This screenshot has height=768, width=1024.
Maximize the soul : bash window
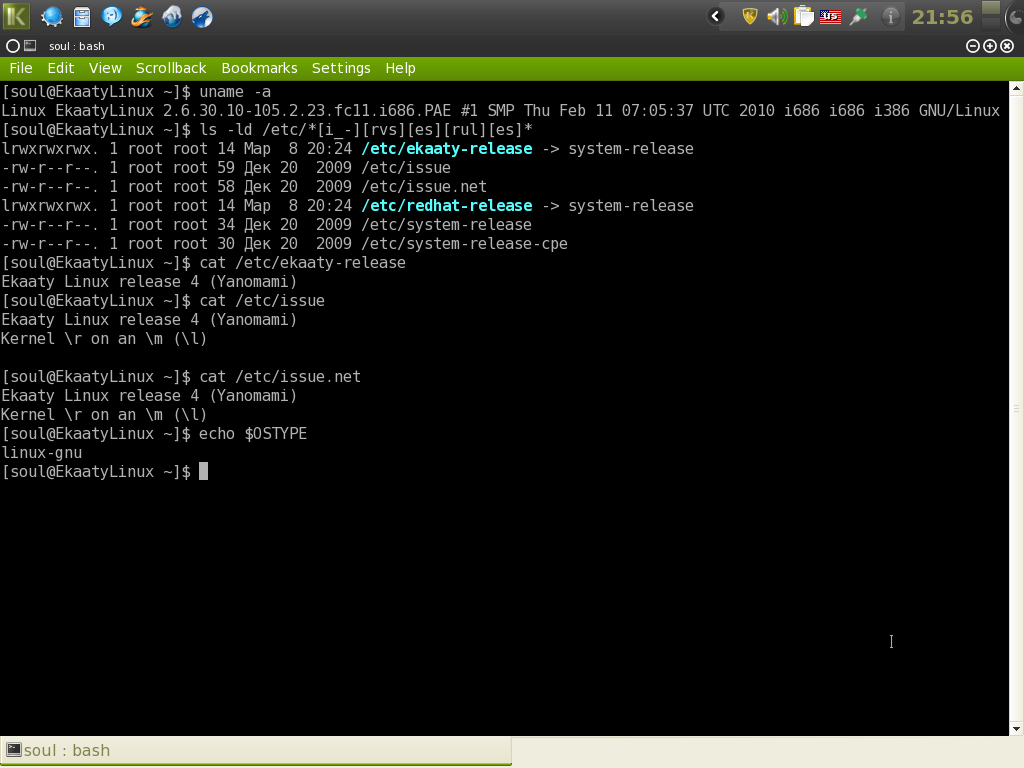click(x=990, y=46)
